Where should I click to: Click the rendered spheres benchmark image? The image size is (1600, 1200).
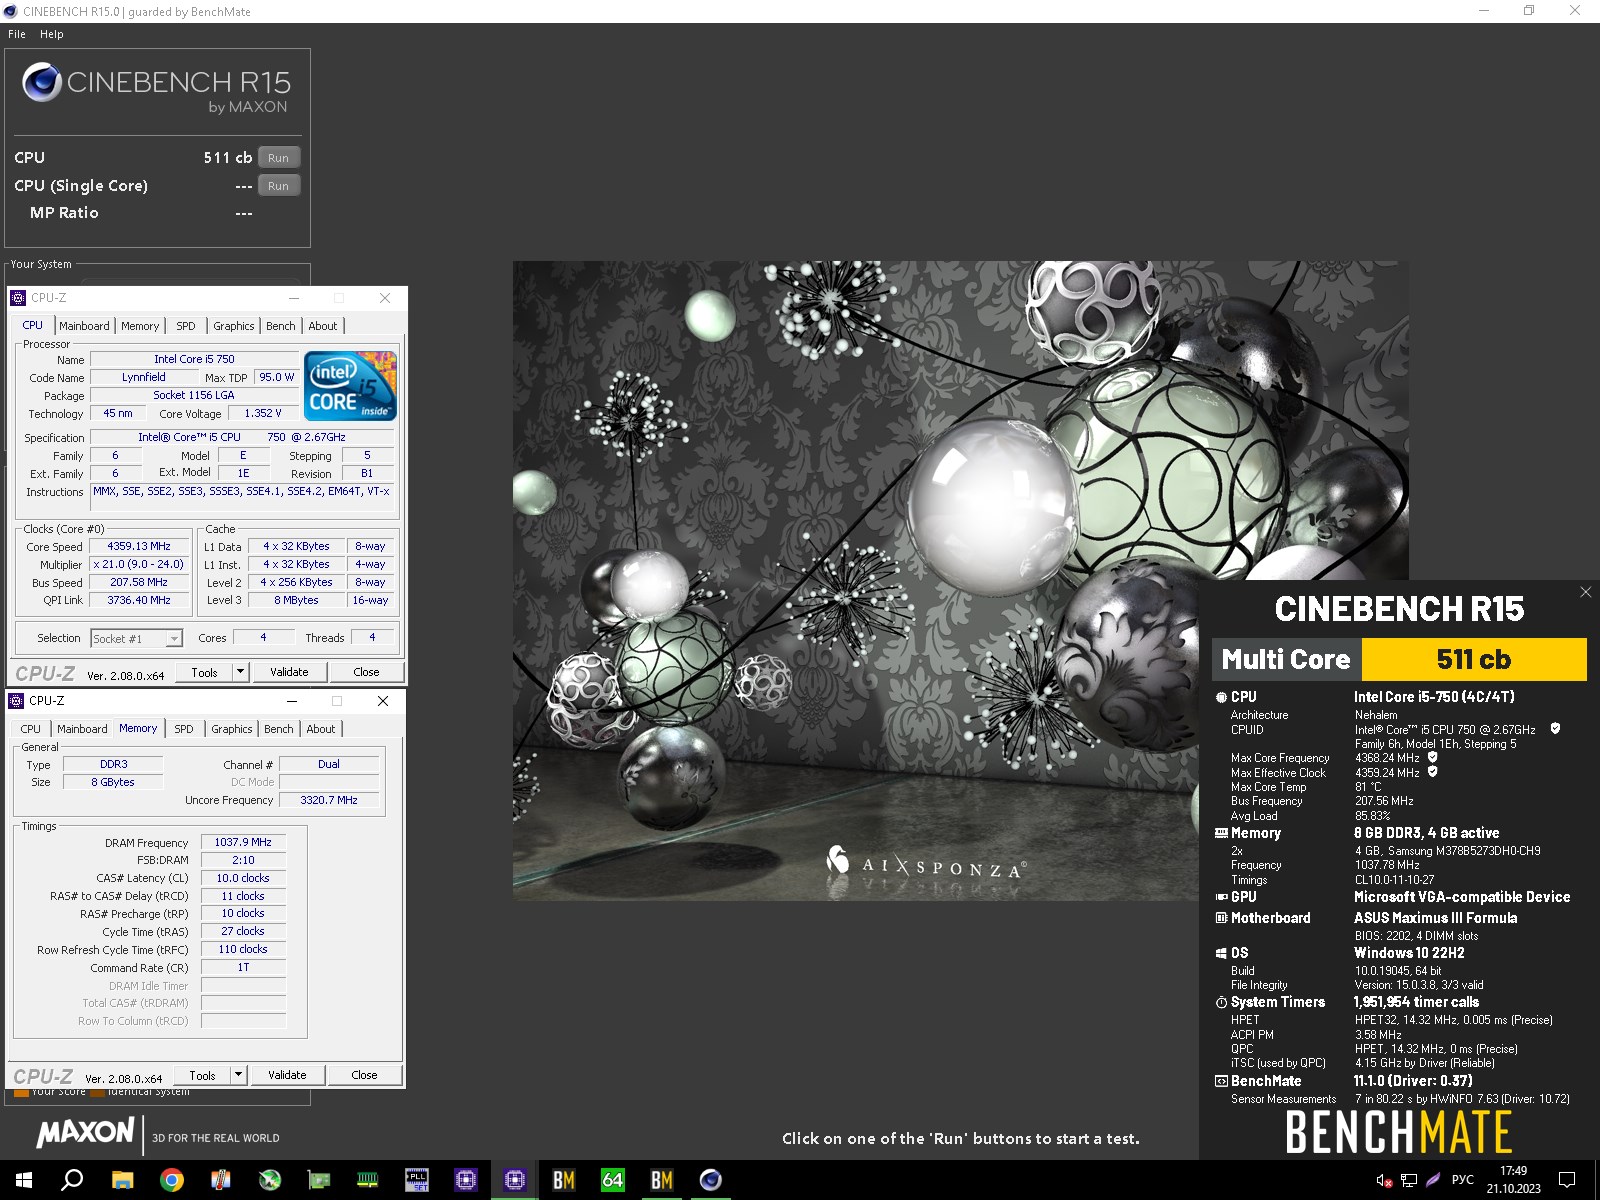[x=960, y=581]
